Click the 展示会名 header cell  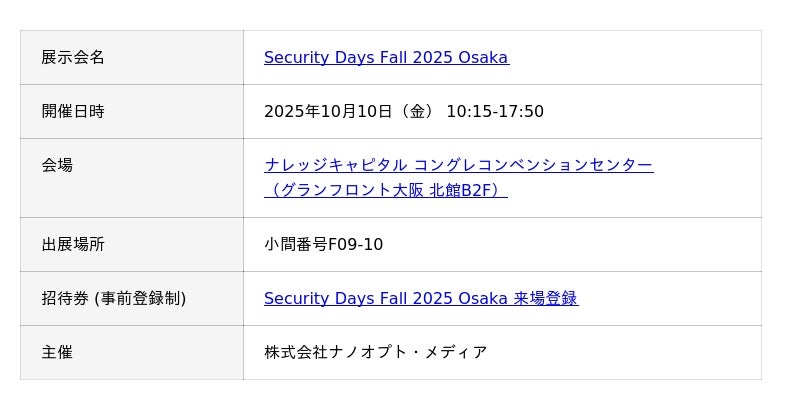(x=73, y=58)
